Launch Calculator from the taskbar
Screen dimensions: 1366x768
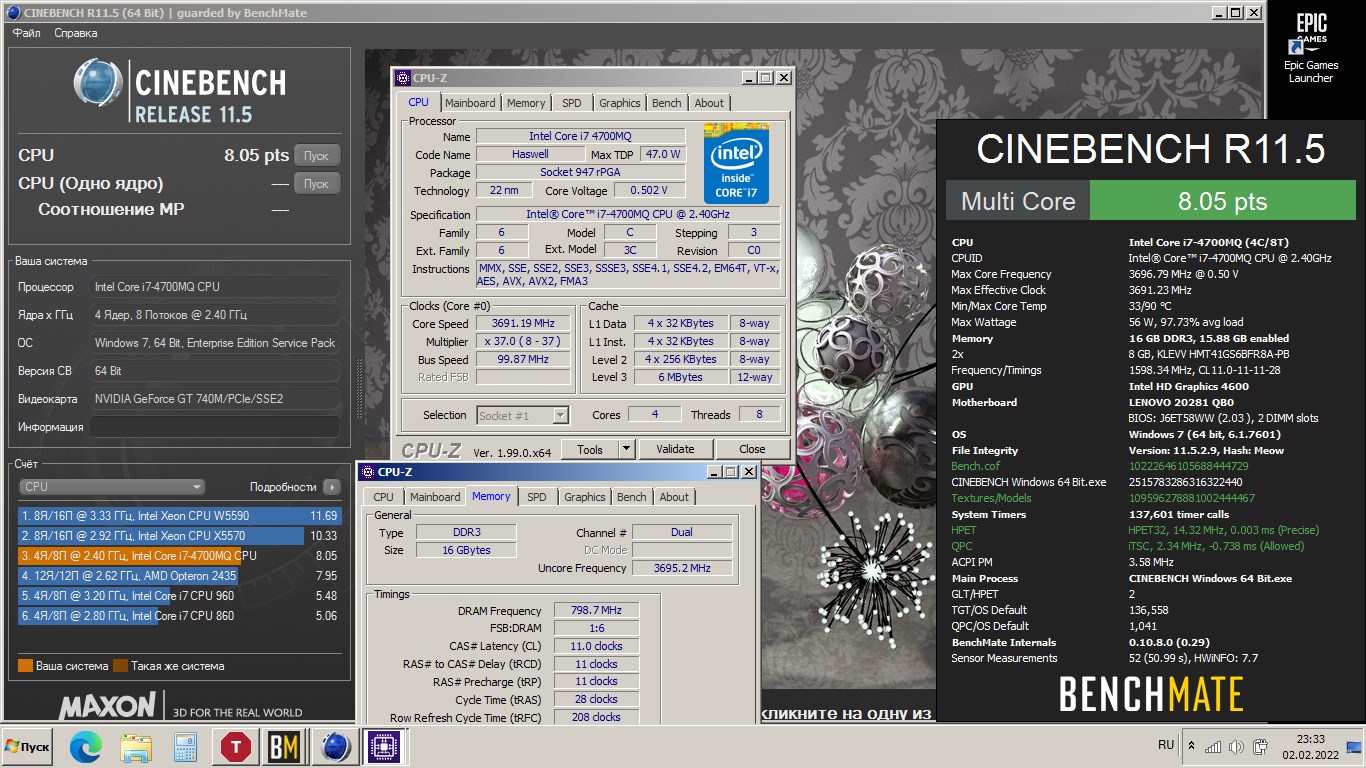[185, 747]
